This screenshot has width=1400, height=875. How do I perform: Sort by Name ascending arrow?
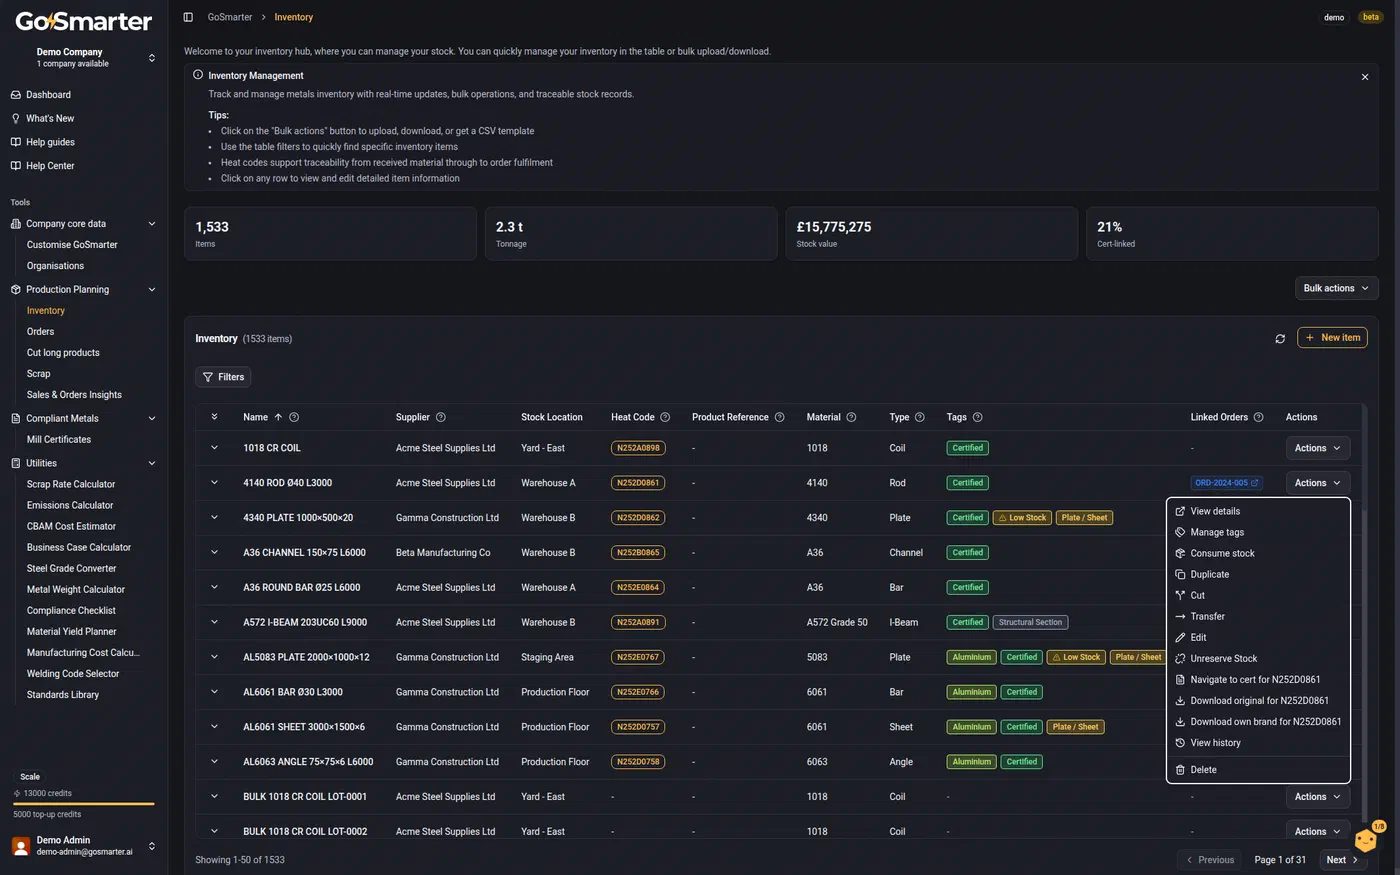coord(278,417)
